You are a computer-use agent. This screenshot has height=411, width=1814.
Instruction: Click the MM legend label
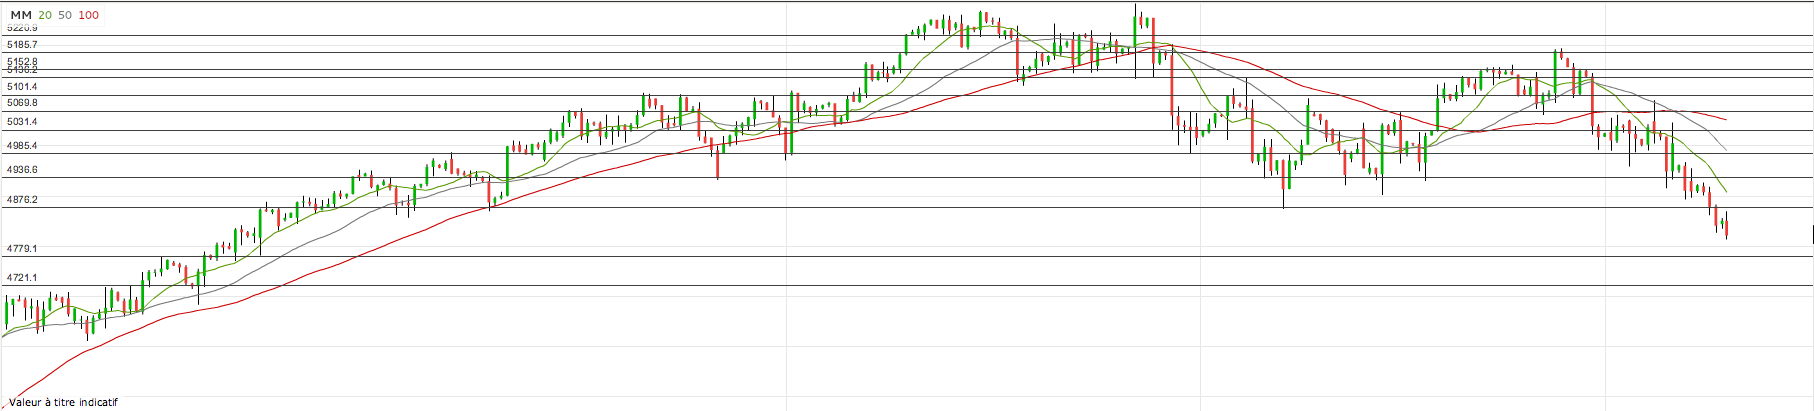pyautogui.click(x=21, y=15)
